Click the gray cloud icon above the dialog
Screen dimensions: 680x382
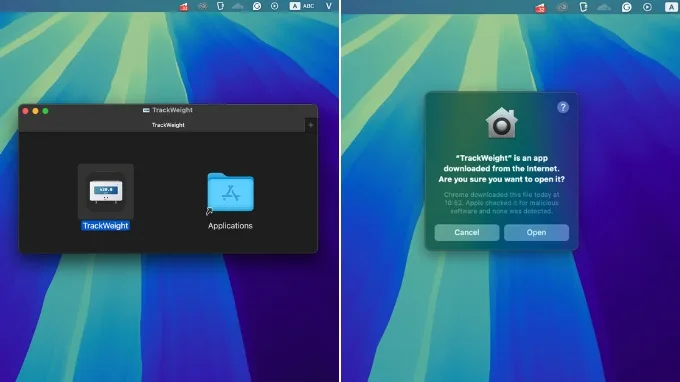pyautogui.click(x=604, y=7)
